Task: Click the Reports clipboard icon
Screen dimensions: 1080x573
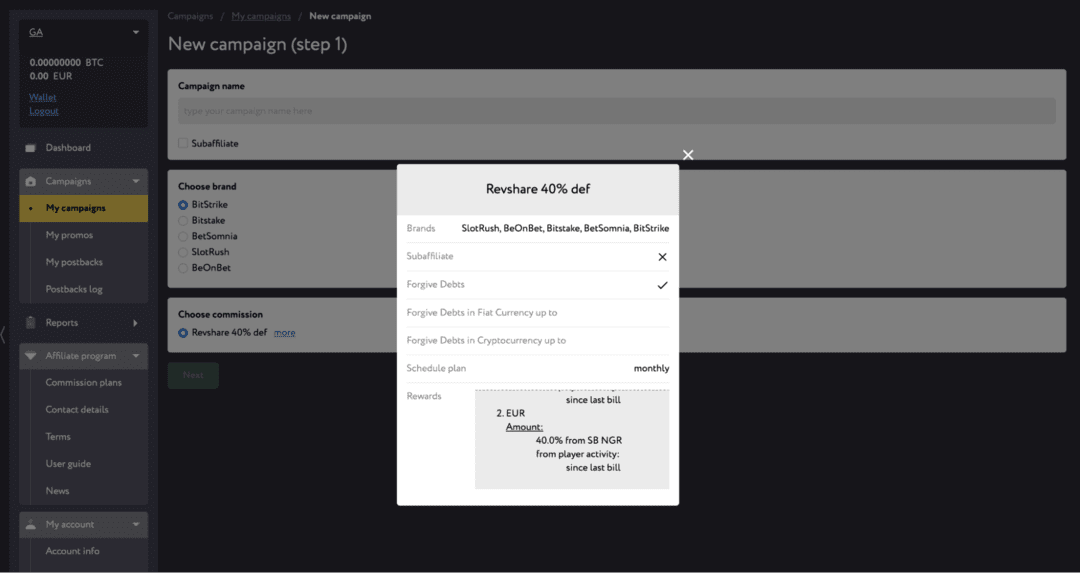Action: pyautogui.click(x=30, y=322)
